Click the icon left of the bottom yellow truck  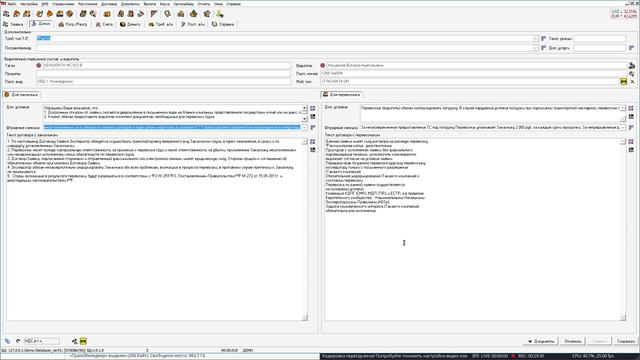coord(74,341)
